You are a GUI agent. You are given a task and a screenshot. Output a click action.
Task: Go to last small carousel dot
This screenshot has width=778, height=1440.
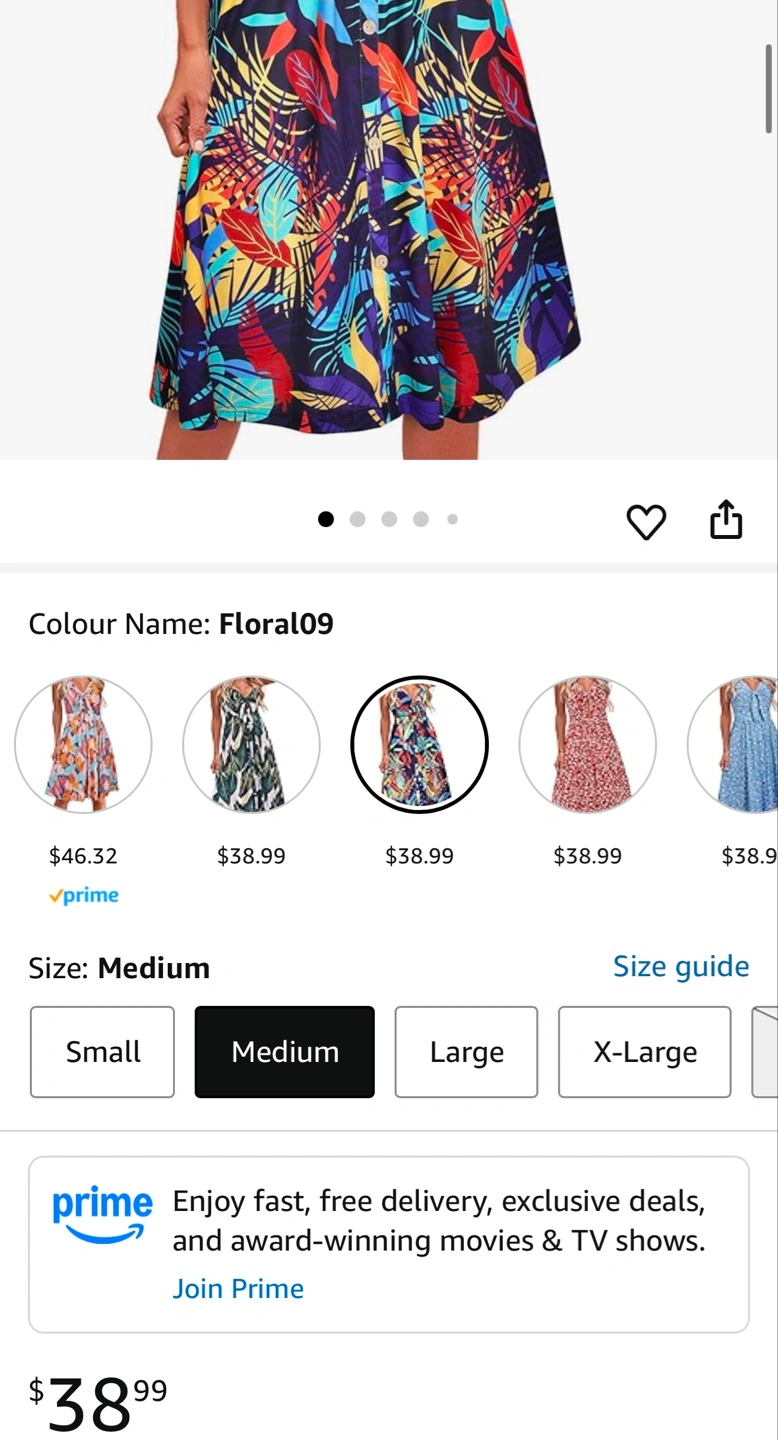coord(453,519)
